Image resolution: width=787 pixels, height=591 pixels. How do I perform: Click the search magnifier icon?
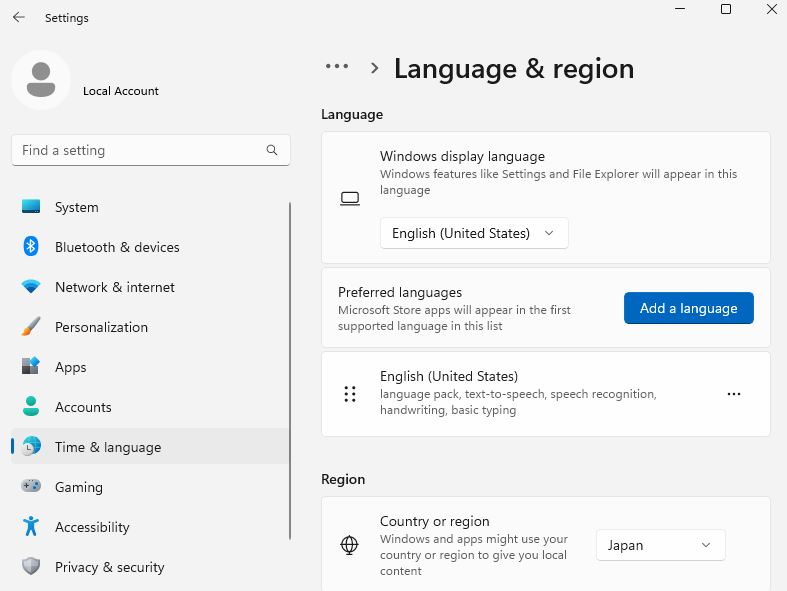coord(272,150)
